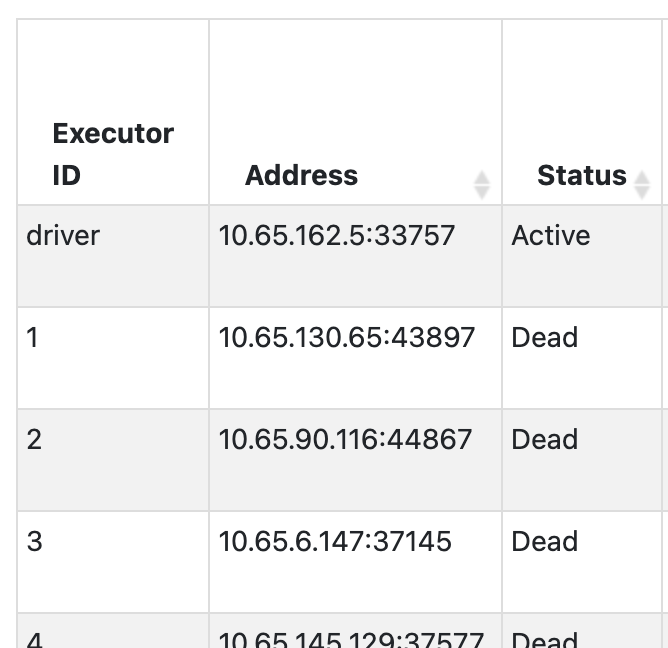Click the Status column header label
The image size is (668, 648).
tap(581, 176)
